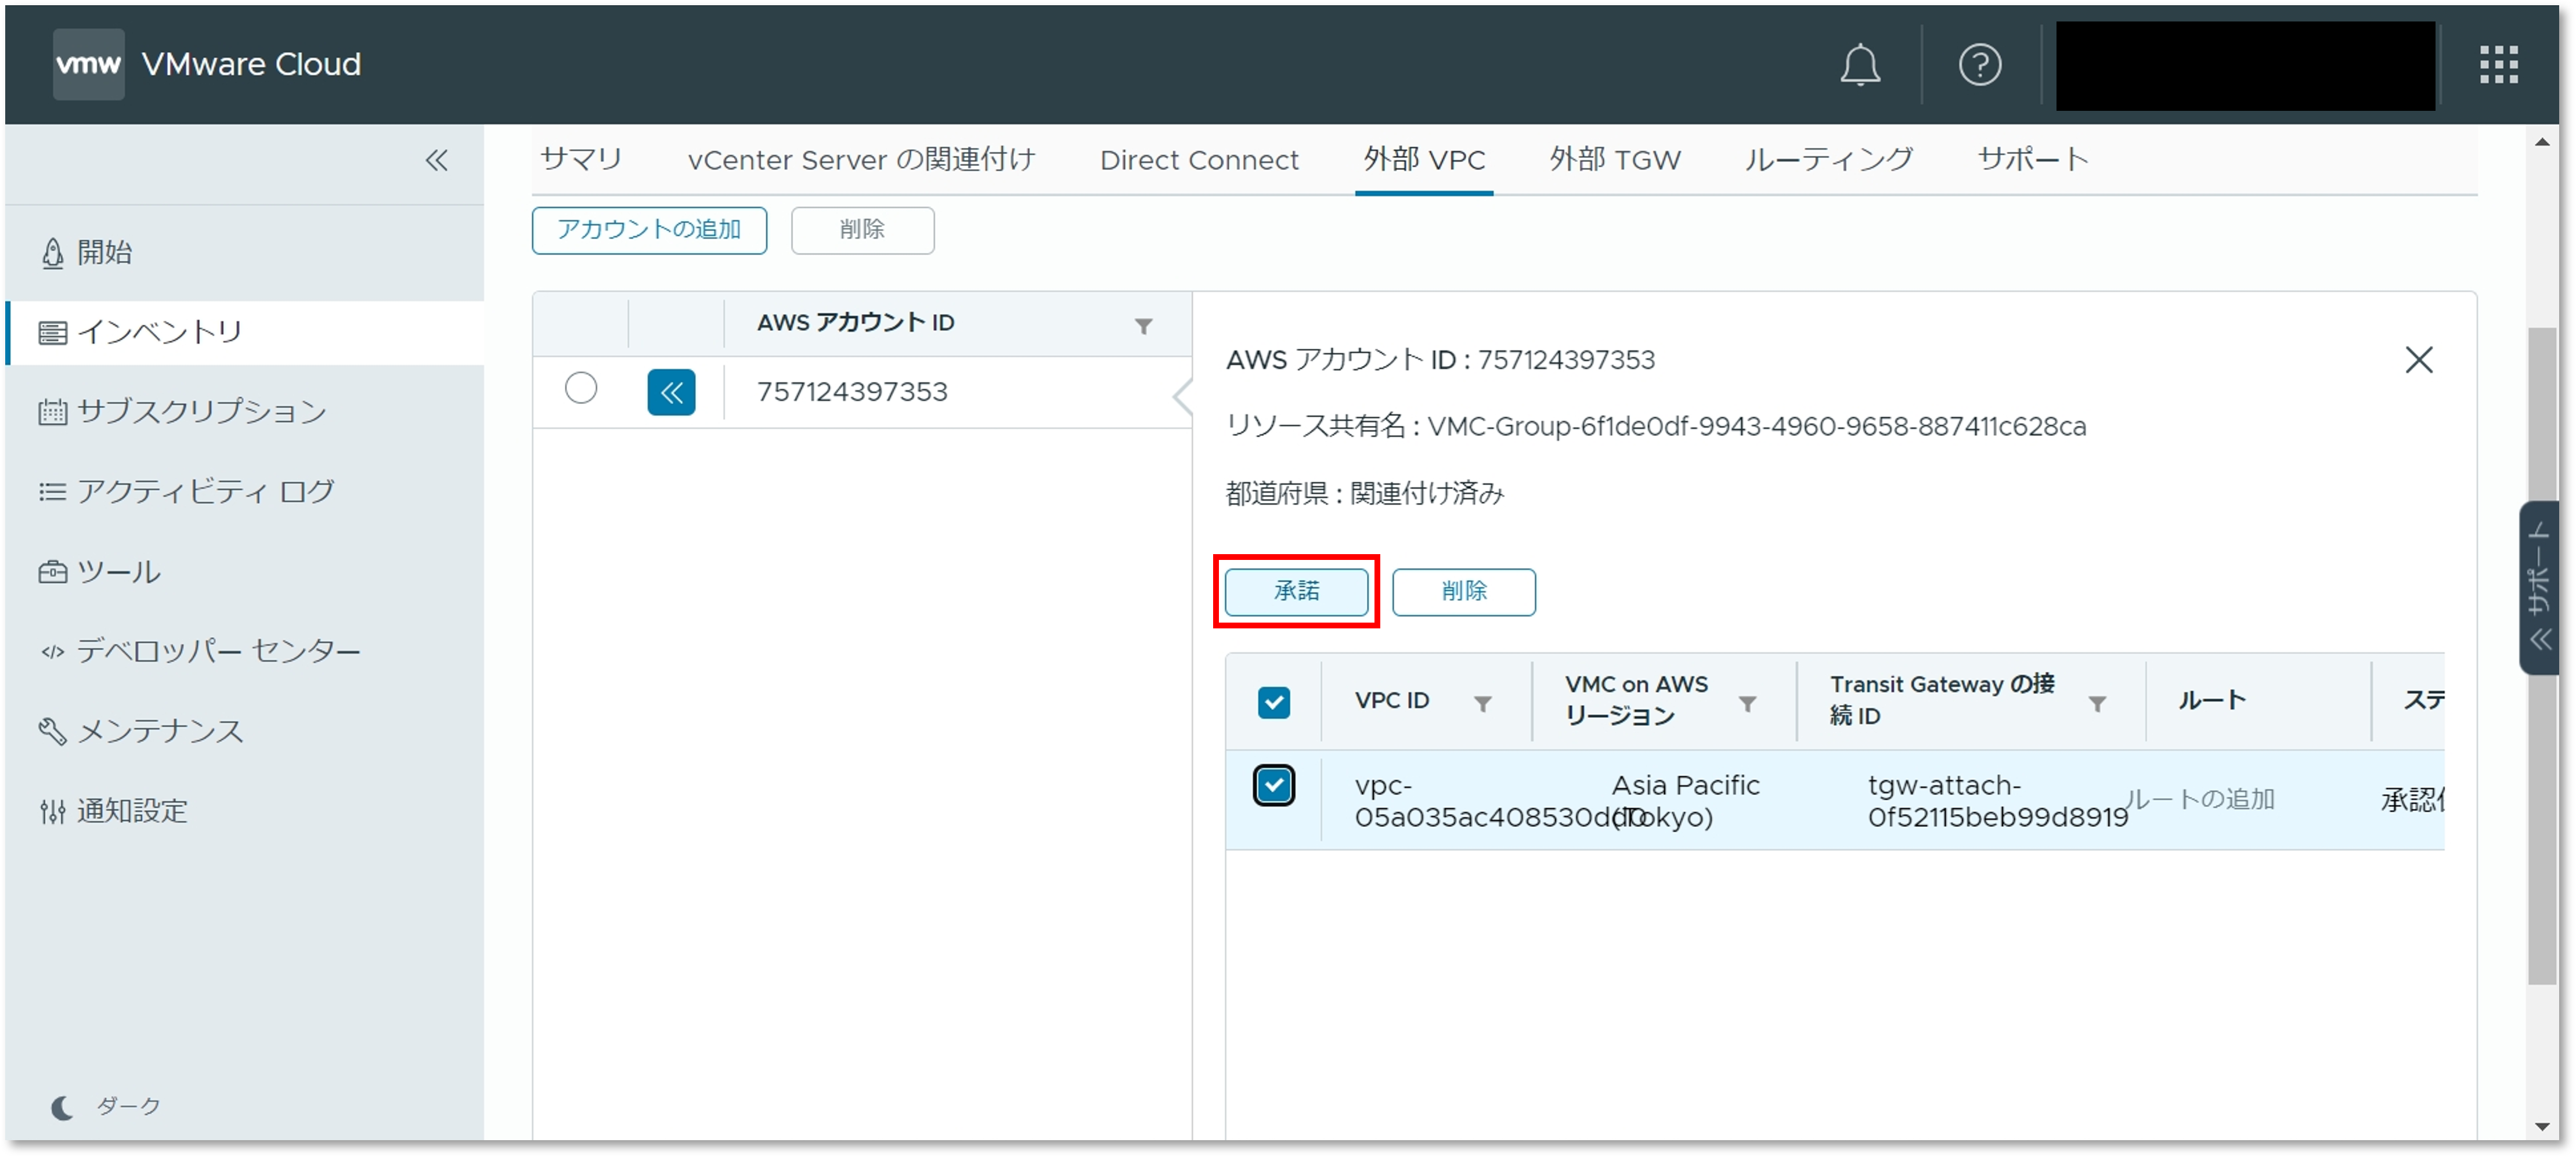Open the help question mark icon

[x=1979, y=65]
